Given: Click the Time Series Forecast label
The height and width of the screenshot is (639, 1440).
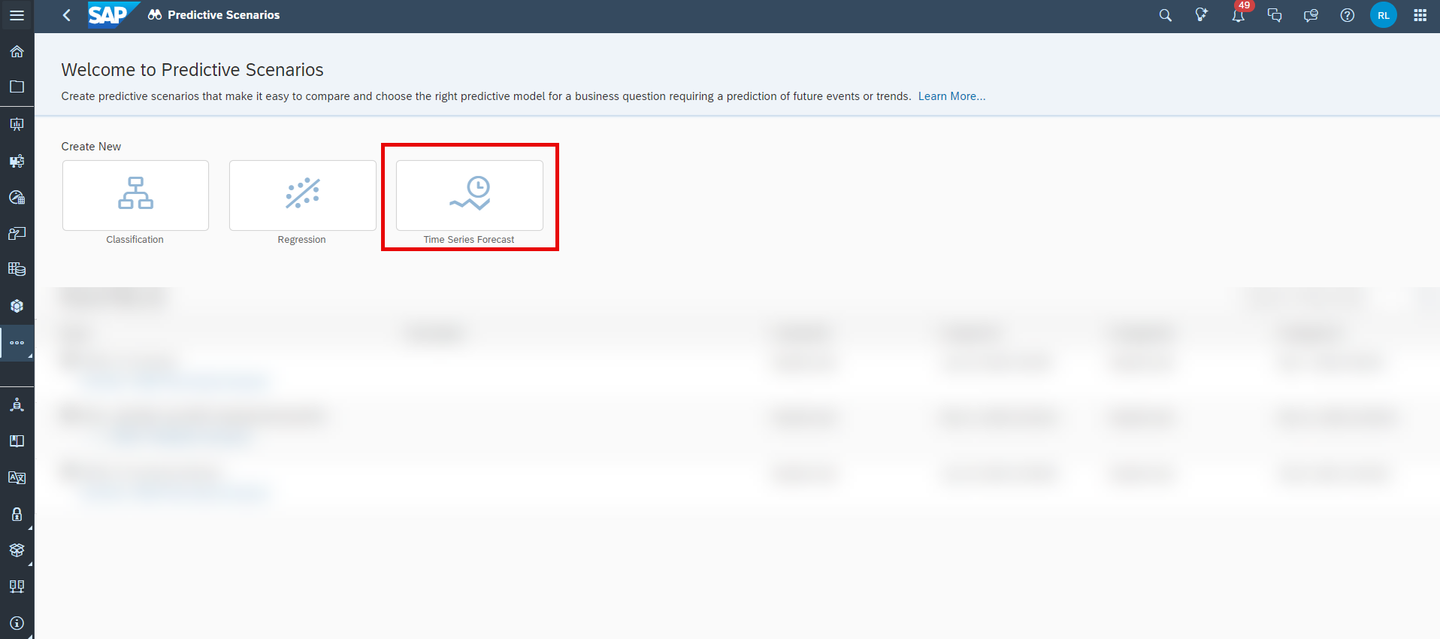Looking at the screenshot, I should click(x=469, y=240).
